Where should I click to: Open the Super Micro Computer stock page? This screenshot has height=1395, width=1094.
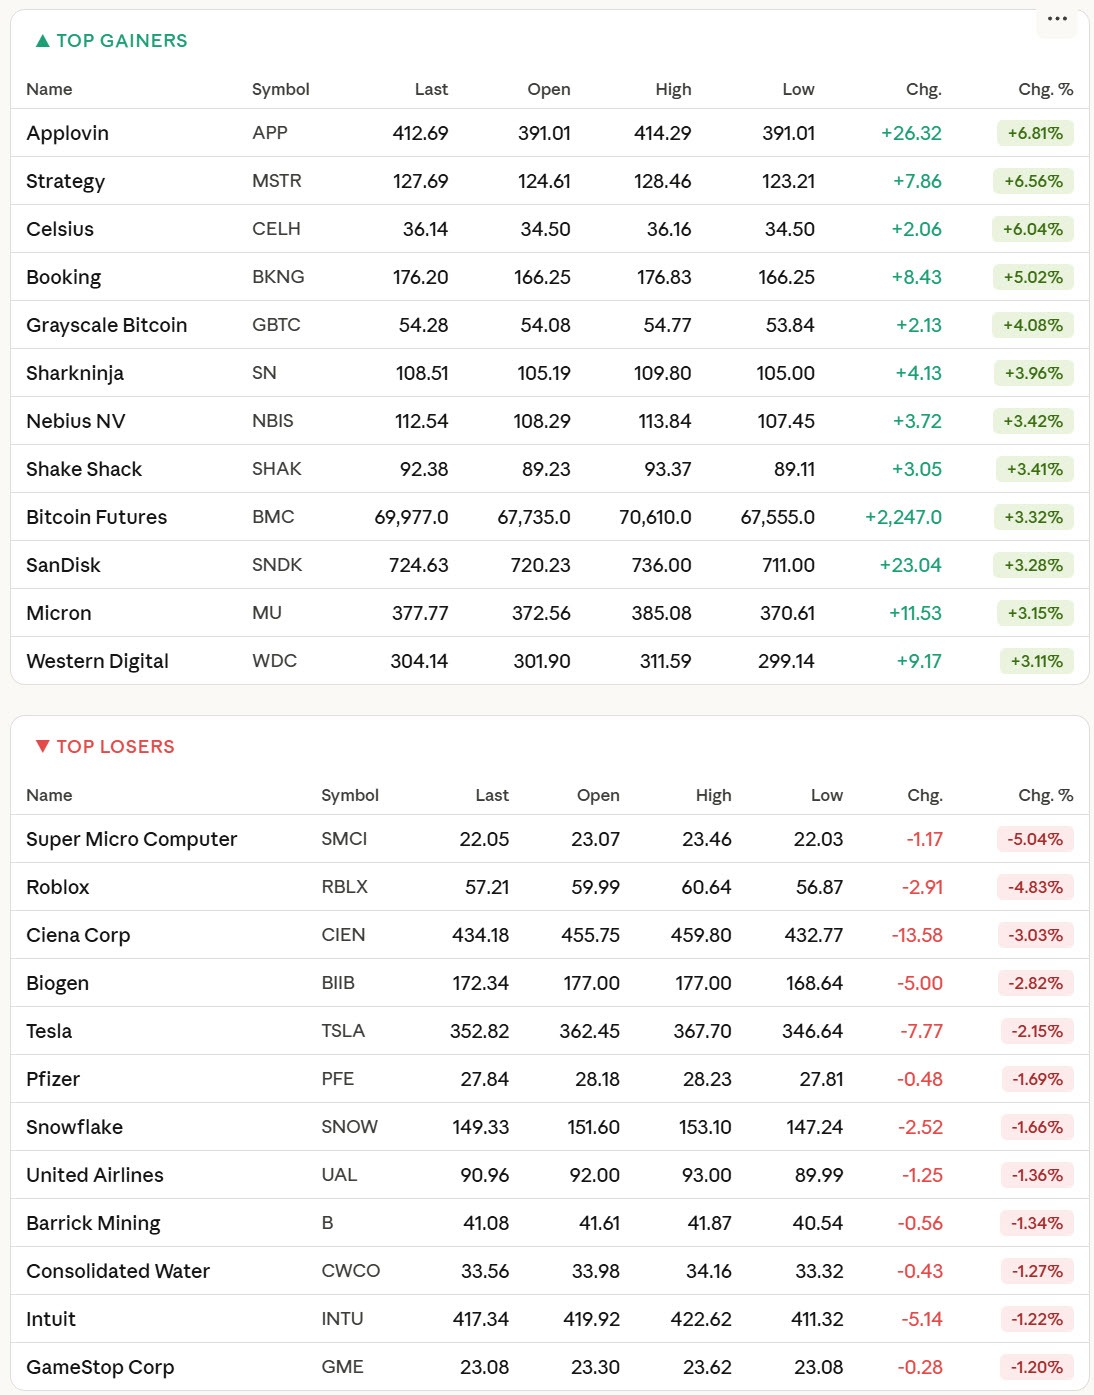(x=131, y=839)
